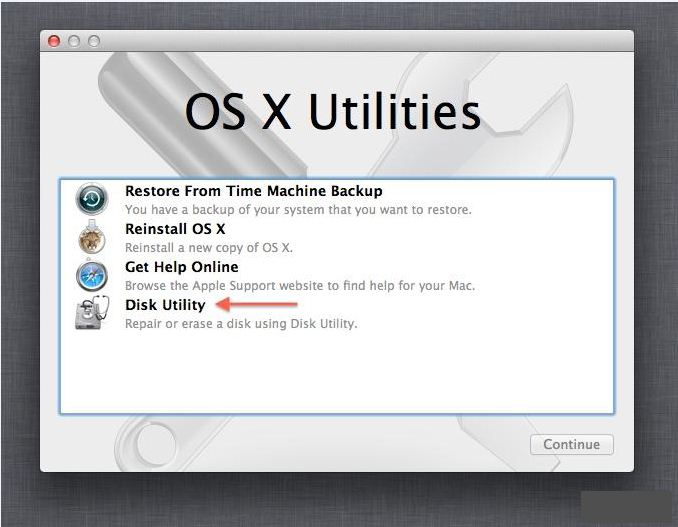Viewport: 678px width, 527px height.
Task: Click the grayed-out zoom window button
Action: pos(94,41)
